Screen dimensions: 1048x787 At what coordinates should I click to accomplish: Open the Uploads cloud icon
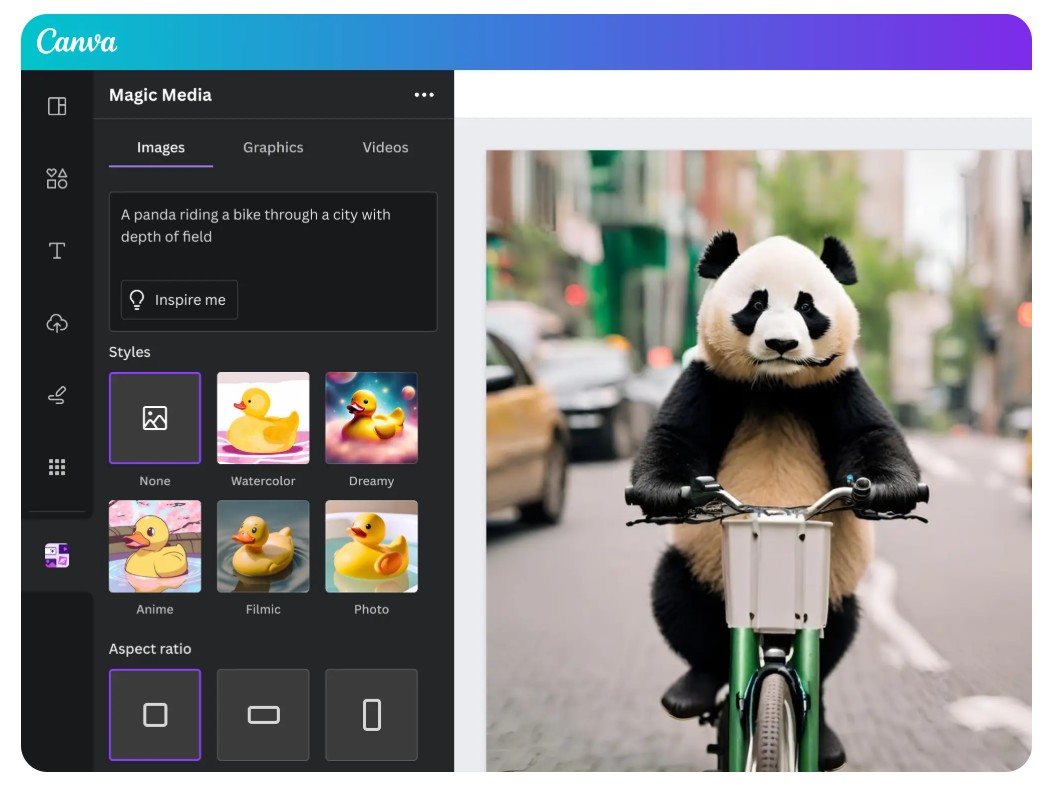click(x=57, y=323)
